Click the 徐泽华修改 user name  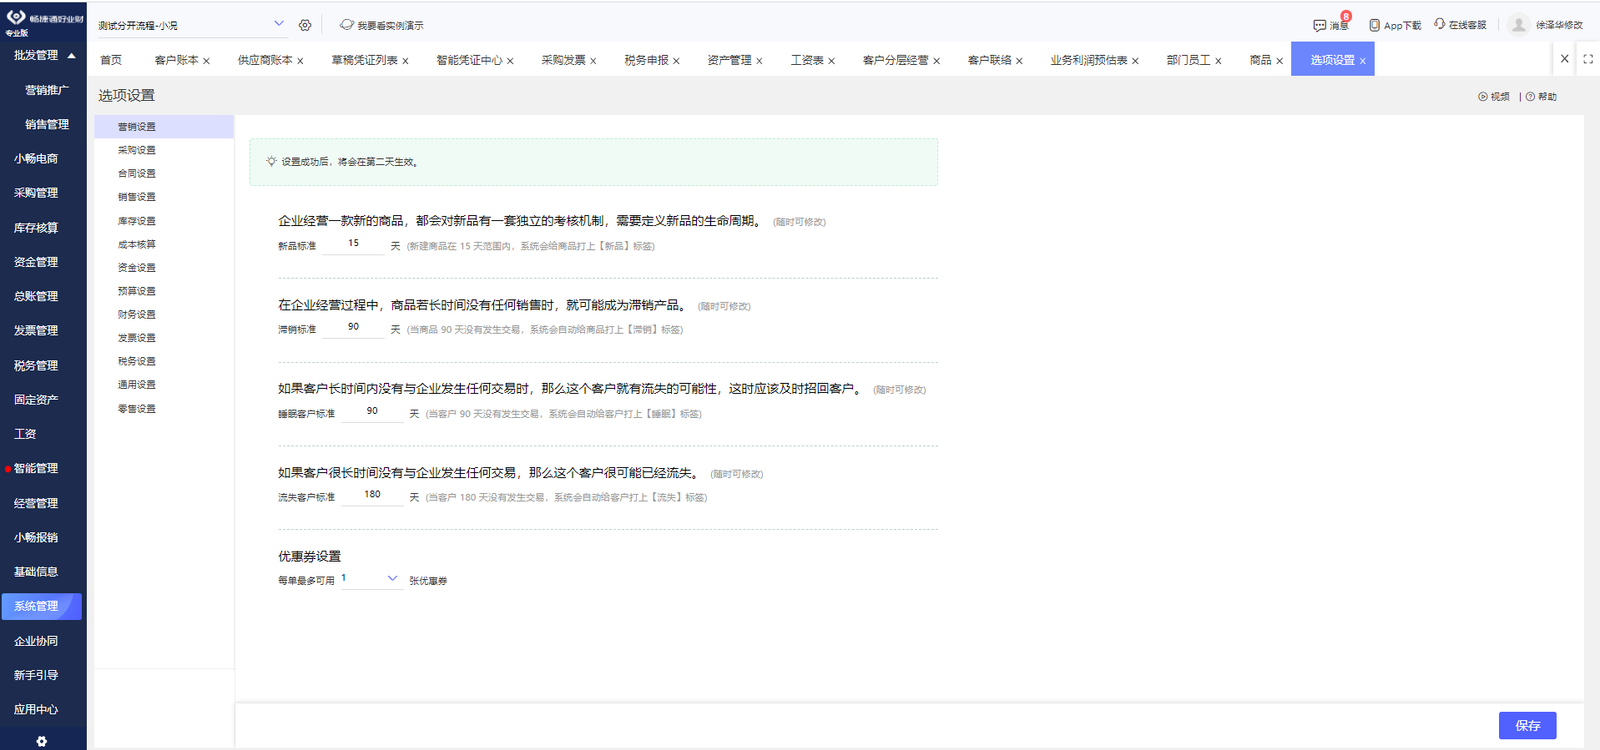(x=1559, y=25)
